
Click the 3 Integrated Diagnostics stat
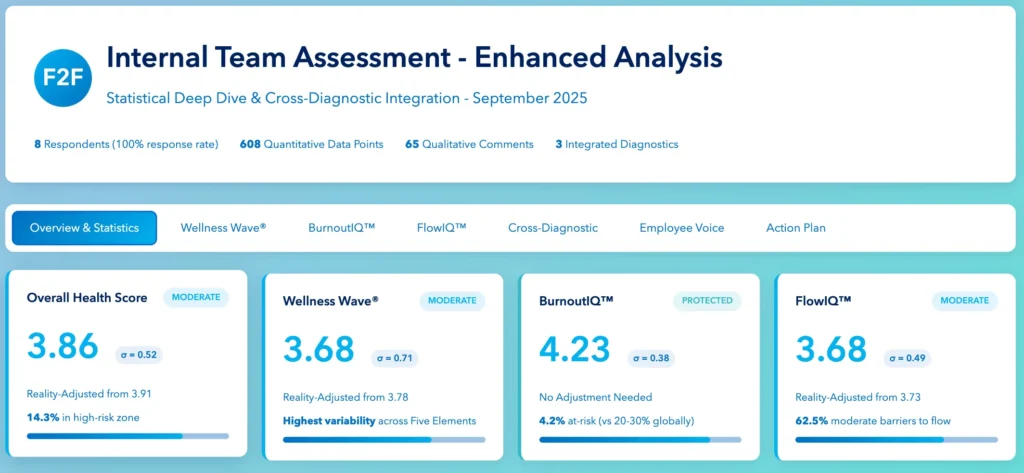click(616, 144)
